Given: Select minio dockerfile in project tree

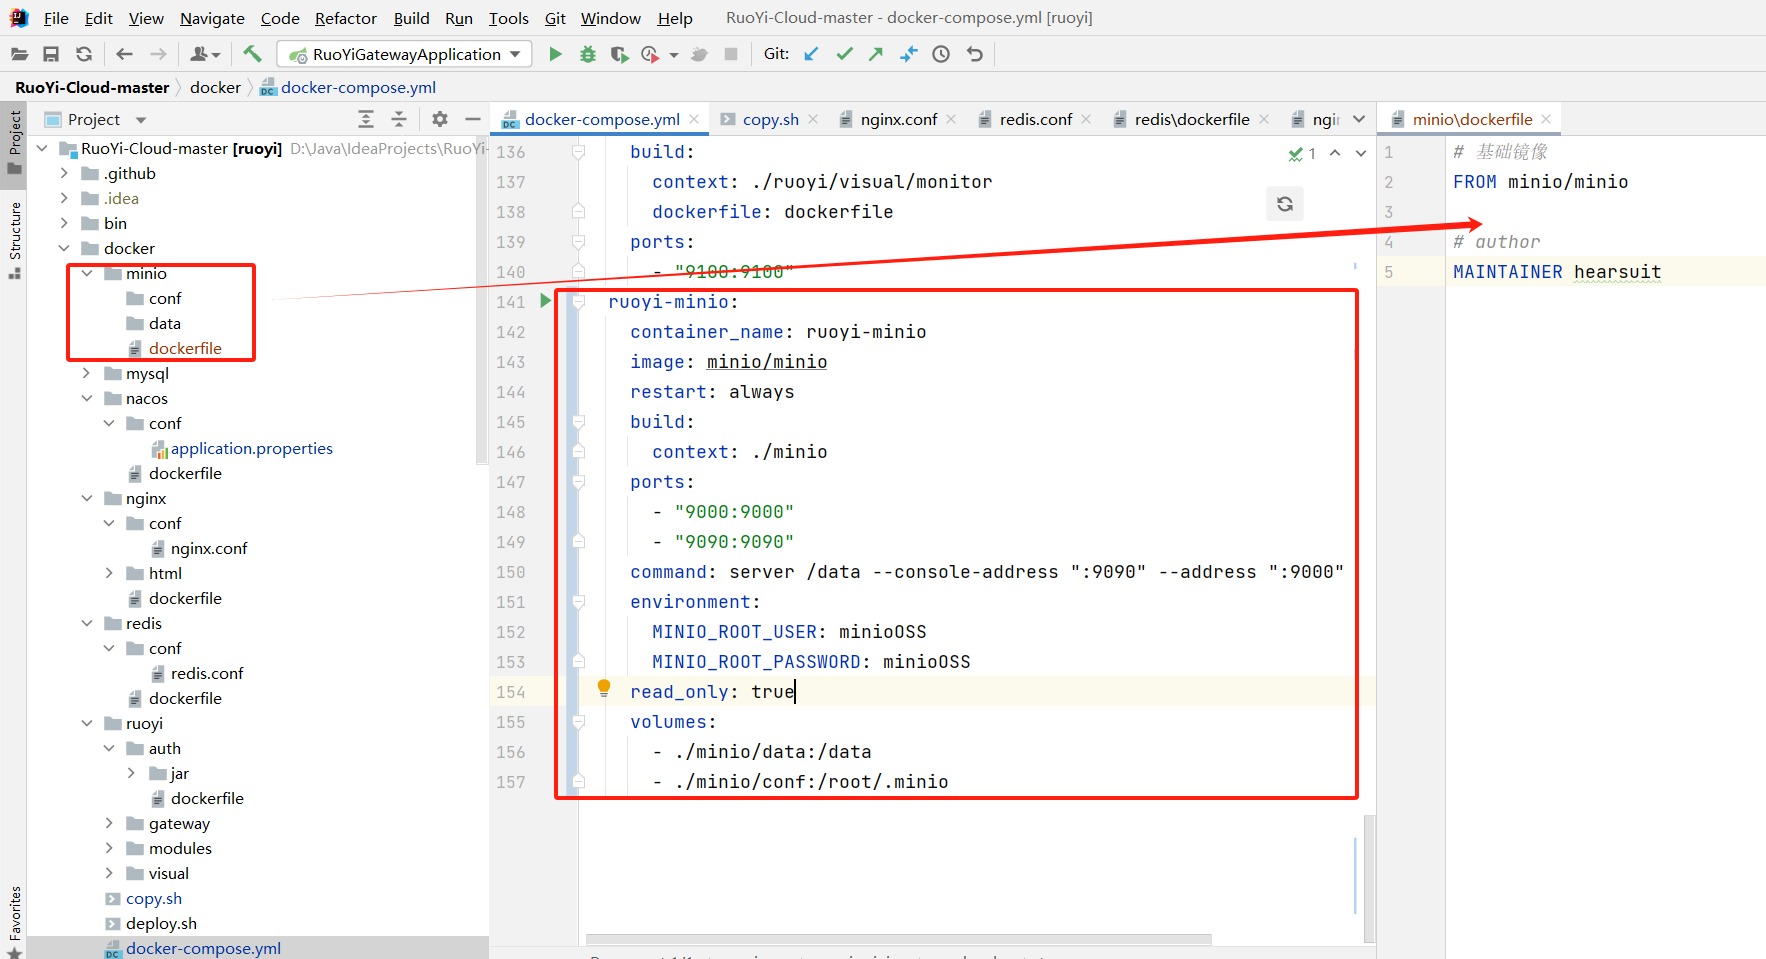Looking at the screenshot, I should pyautogui.click(x=185, y=348).
